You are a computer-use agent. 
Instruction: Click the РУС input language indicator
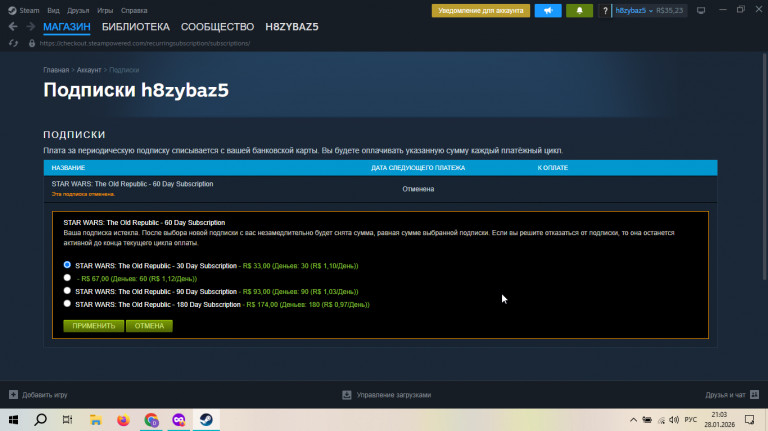point(691,420)
